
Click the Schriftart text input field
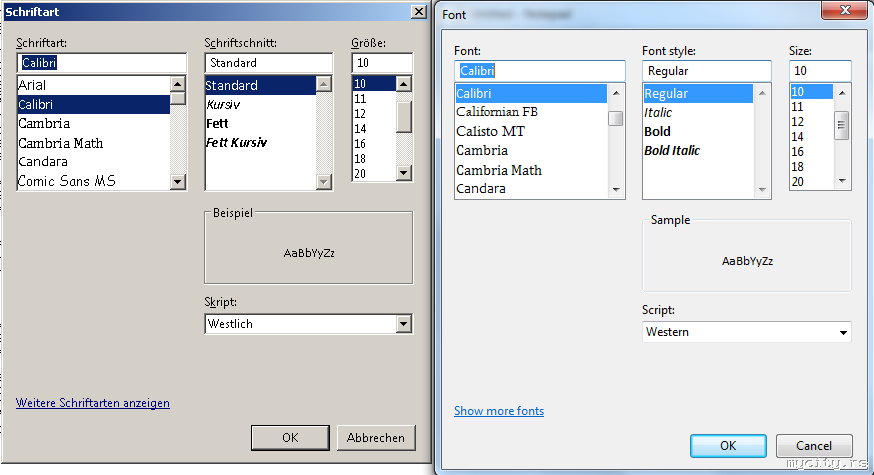click(100, 63)
